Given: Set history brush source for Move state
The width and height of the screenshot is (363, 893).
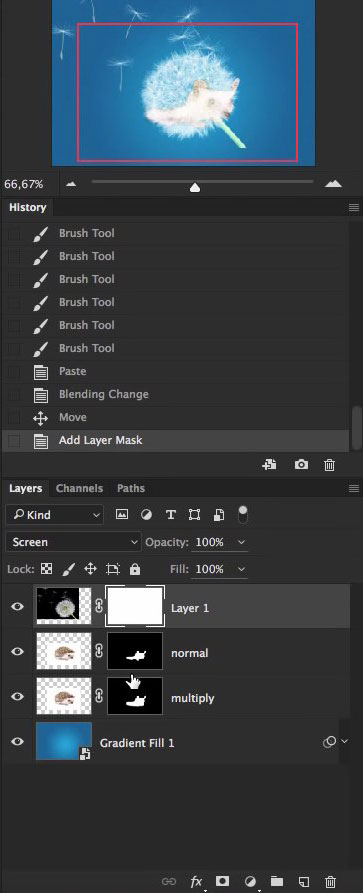Looking at the screenshot, I should [x=14, y=417].
